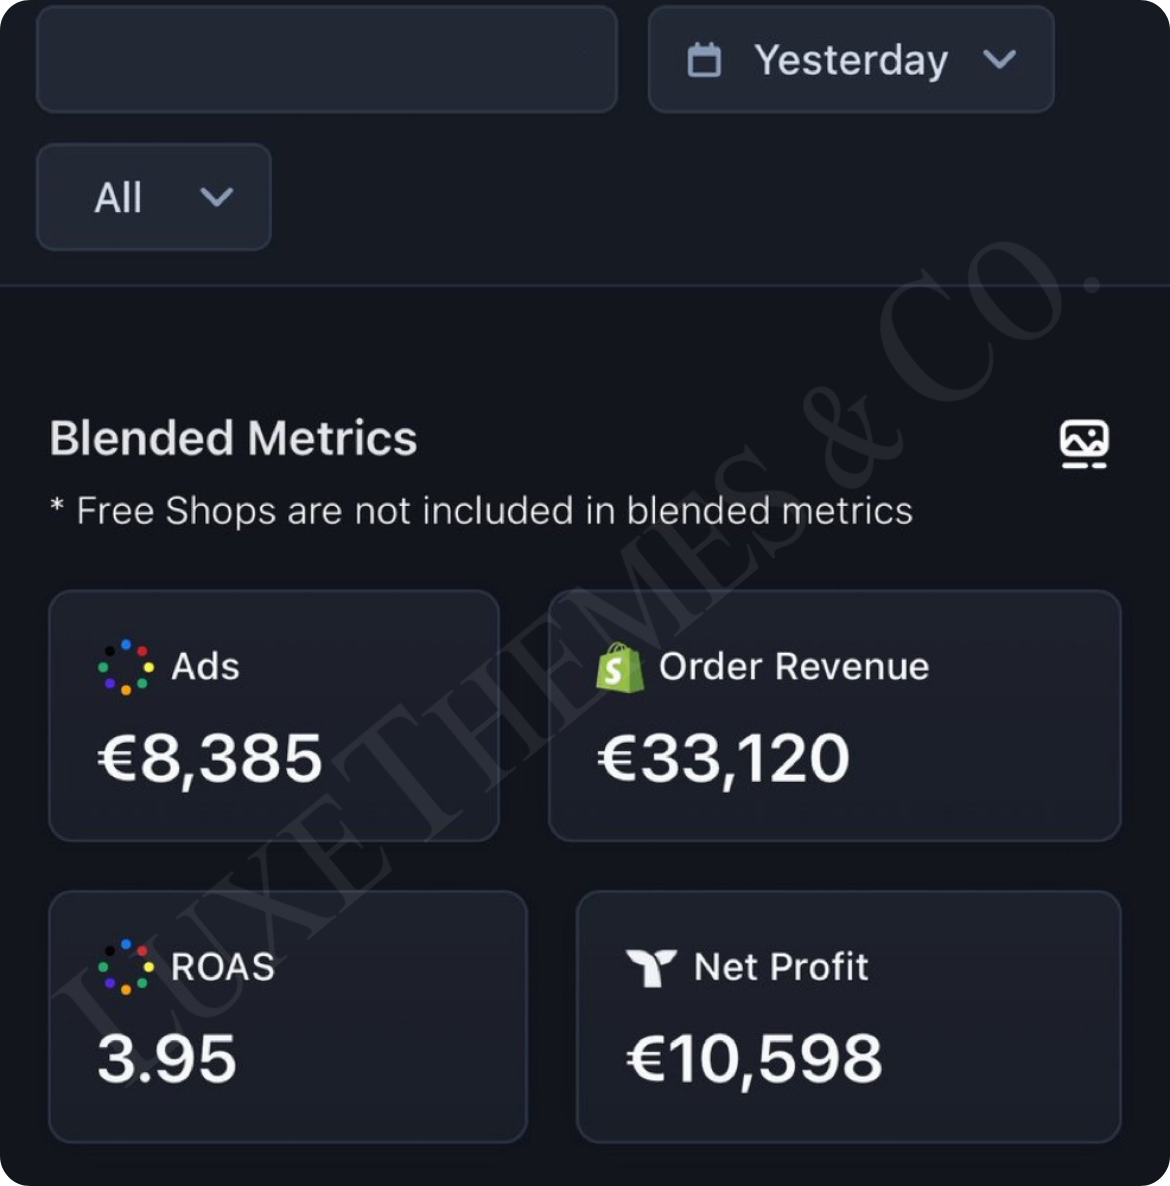Screen dimensions: 1170x1186
Task: Click the Shopify bag icon on Order Revenue
Action: (619, 667)
